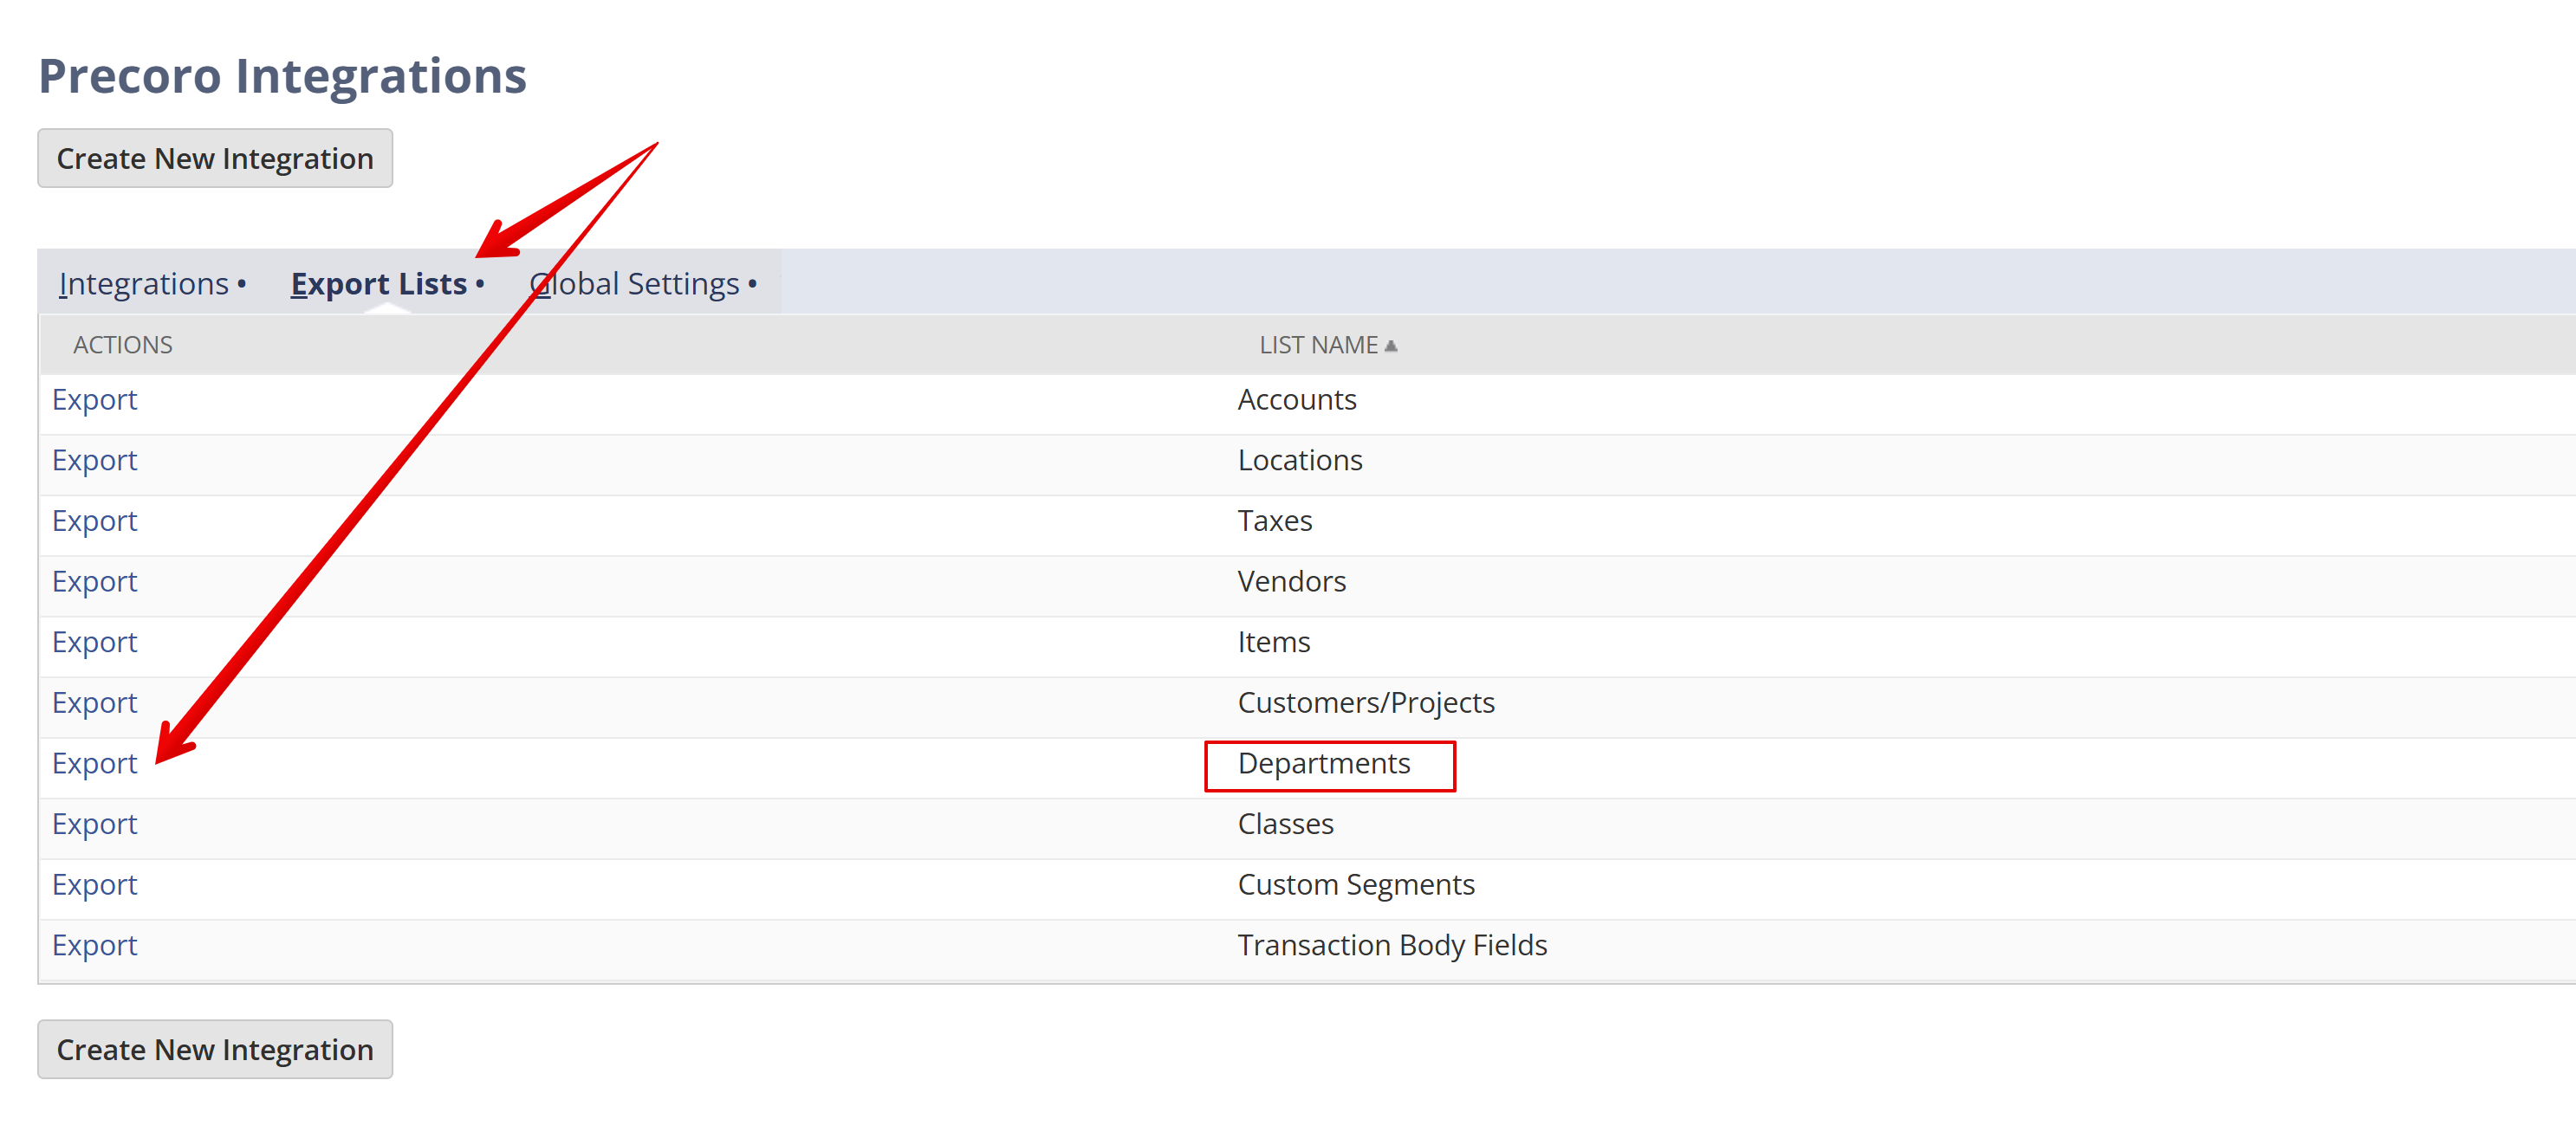Export the Vendors list
The height and width of the screenshot is (1132, 2576).
pos(95,582)
